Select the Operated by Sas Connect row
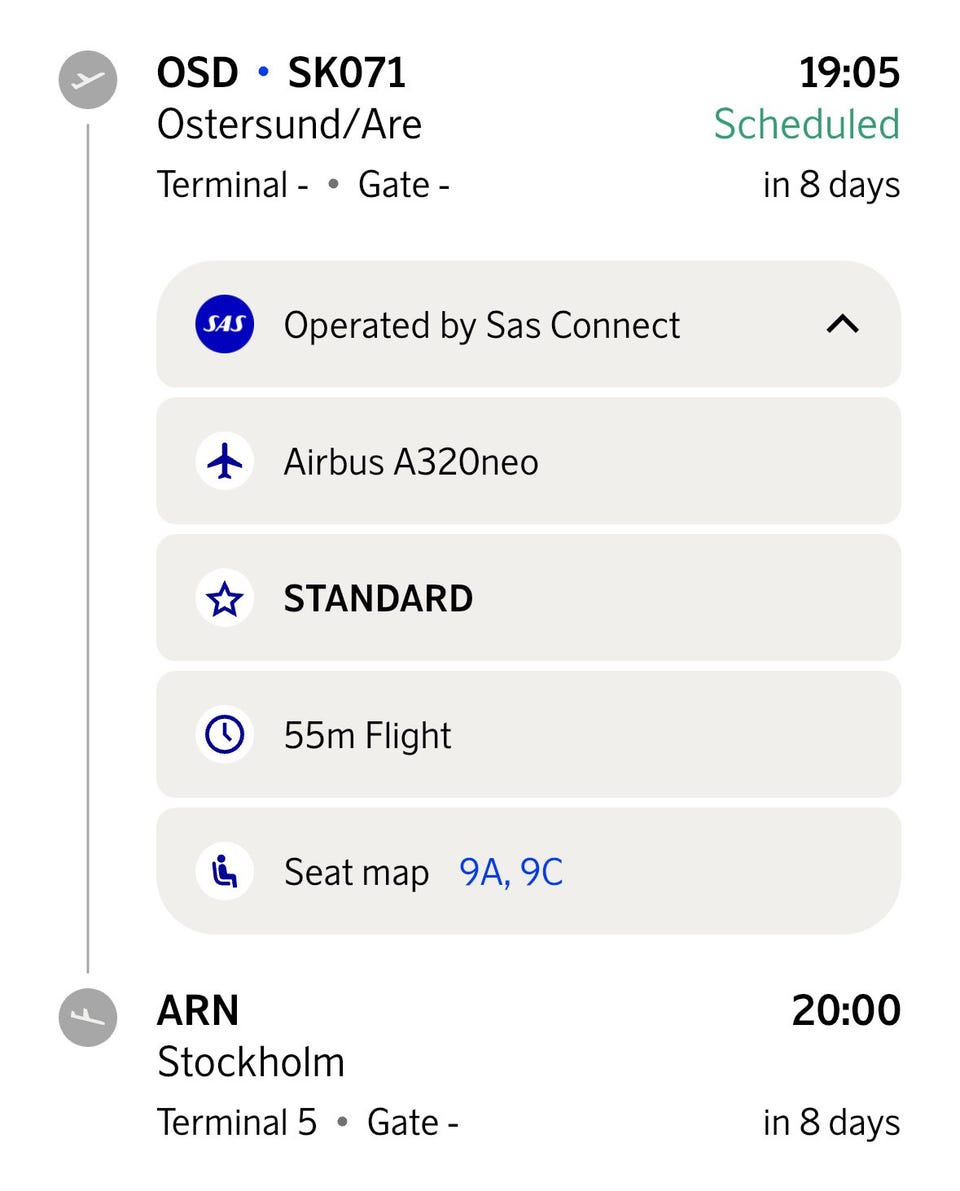This screenshot has width=960, height=1191. [482, 325]
